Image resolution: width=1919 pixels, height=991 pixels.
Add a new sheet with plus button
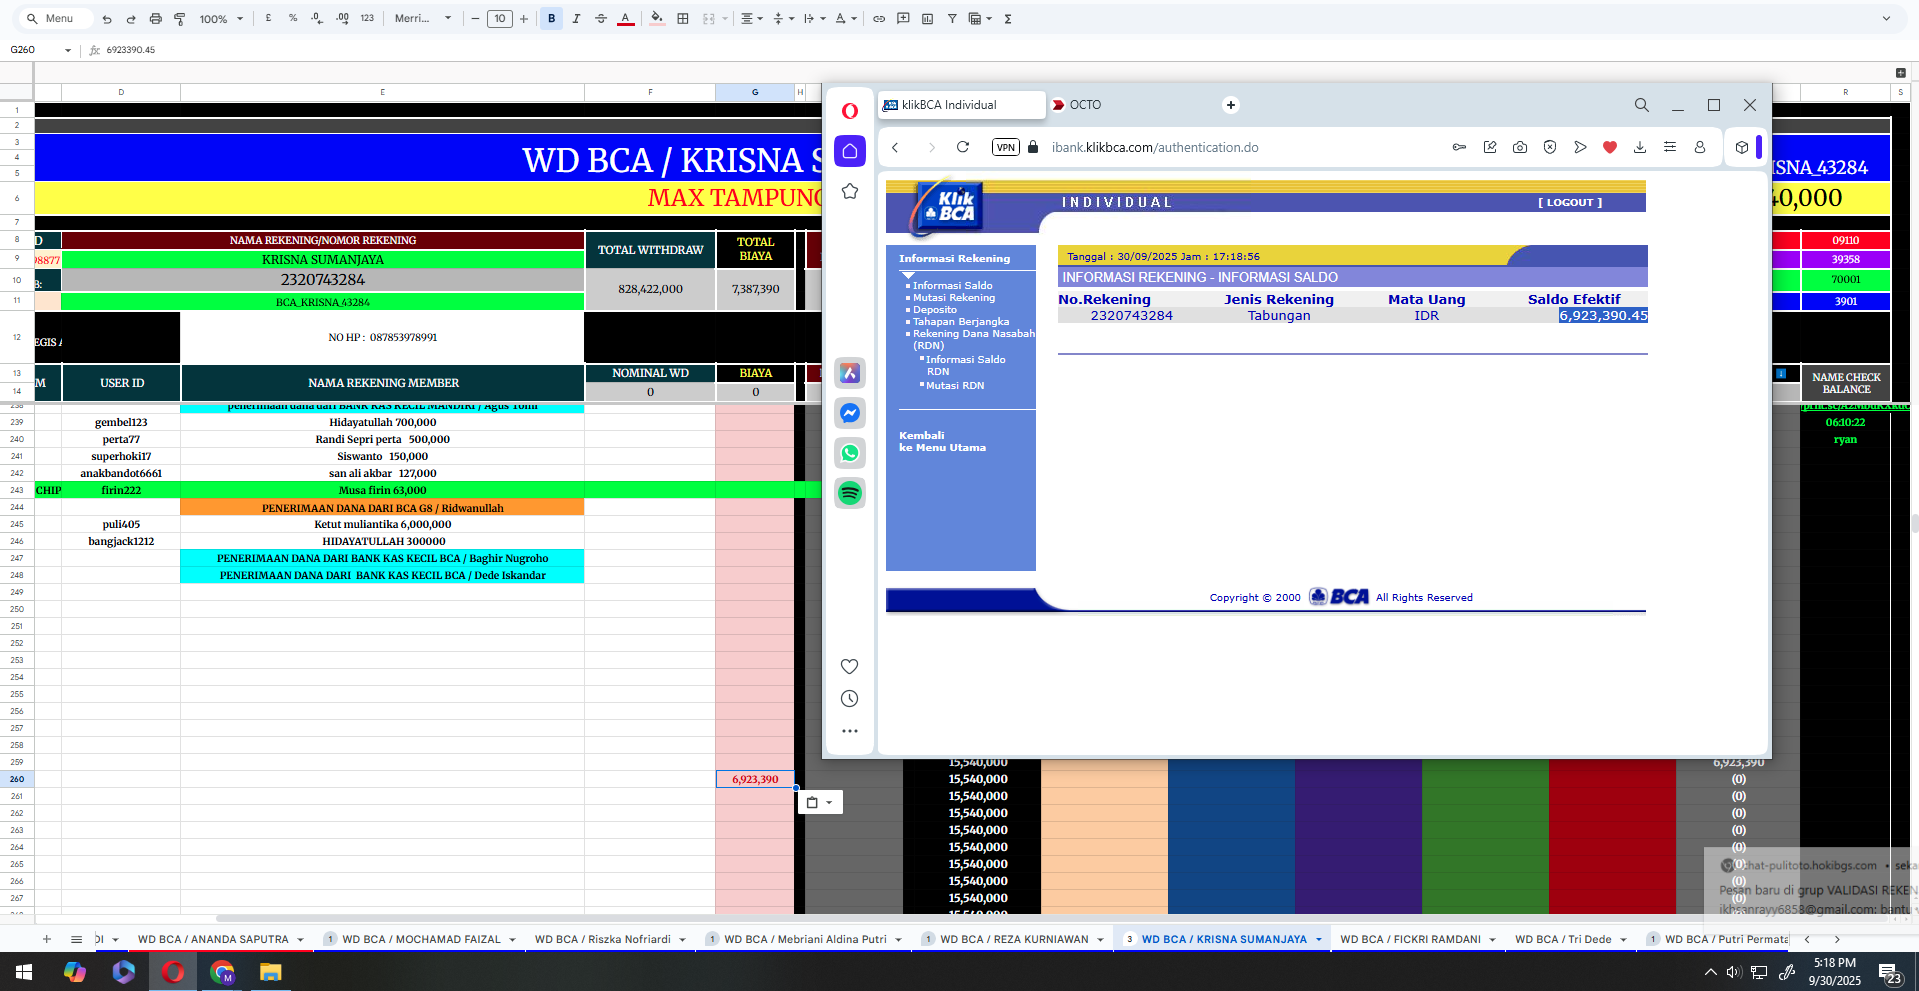(x=46, y=939)
